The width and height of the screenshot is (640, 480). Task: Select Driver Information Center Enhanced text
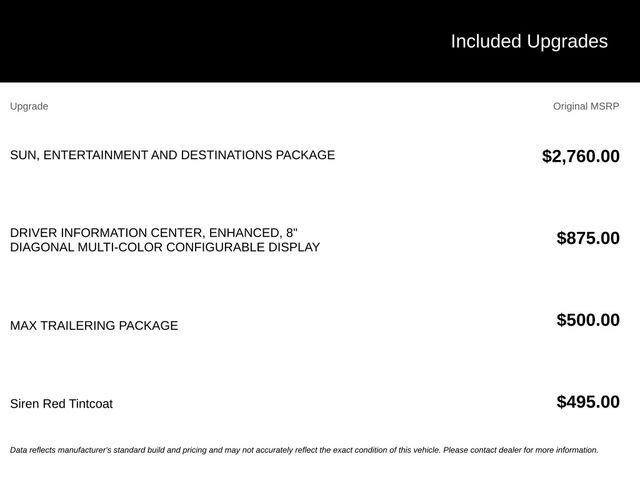[x=154, y=233]
